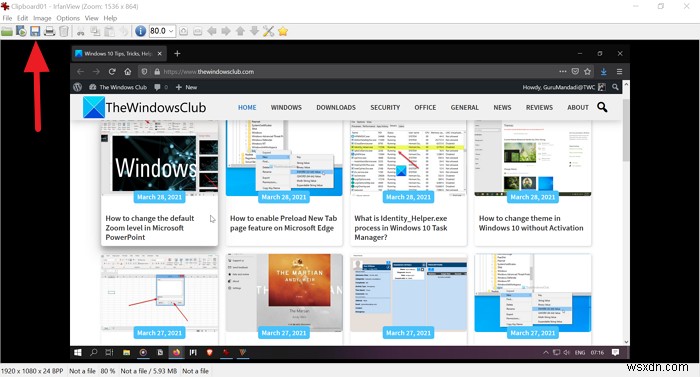Click HOME in the site navigation
Screen dimensions: 700x377
(247, 107)
